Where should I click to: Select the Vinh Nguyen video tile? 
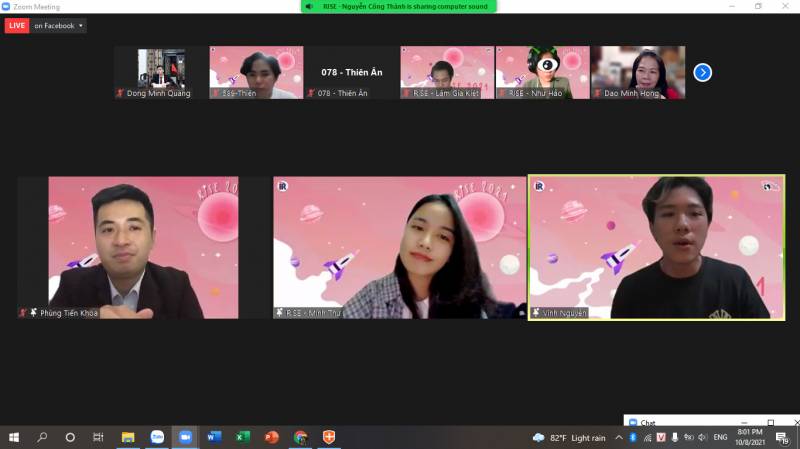coord(656,248)
